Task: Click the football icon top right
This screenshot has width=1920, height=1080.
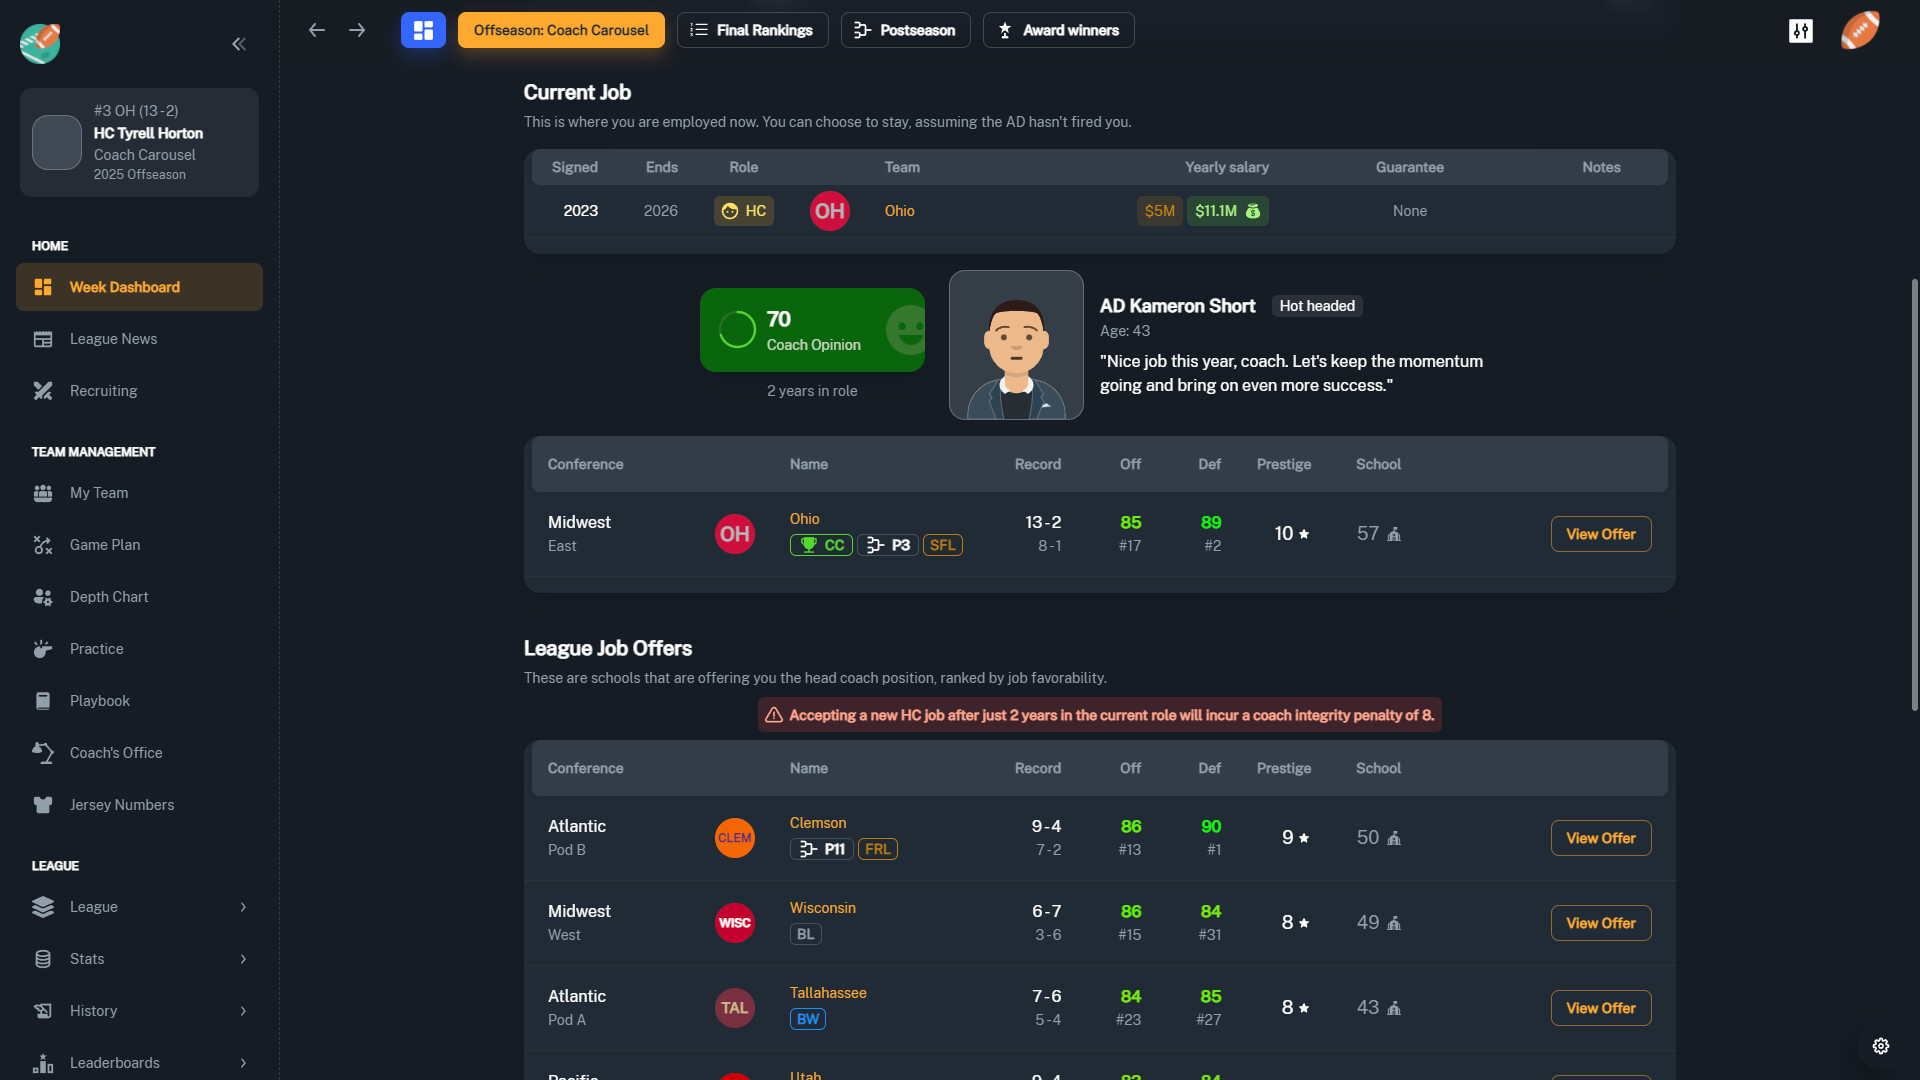Action: pos(1859,30)
